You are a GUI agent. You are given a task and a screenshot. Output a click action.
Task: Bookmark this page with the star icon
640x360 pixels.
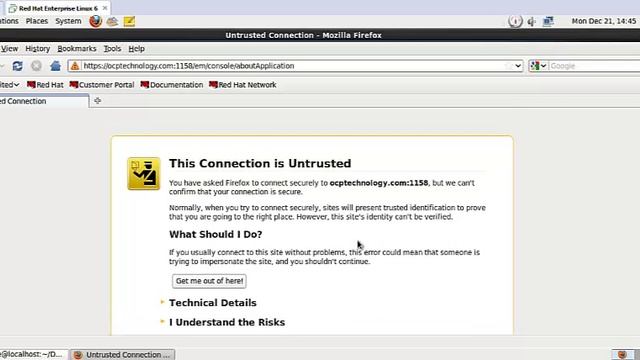[x=508, y=66]
